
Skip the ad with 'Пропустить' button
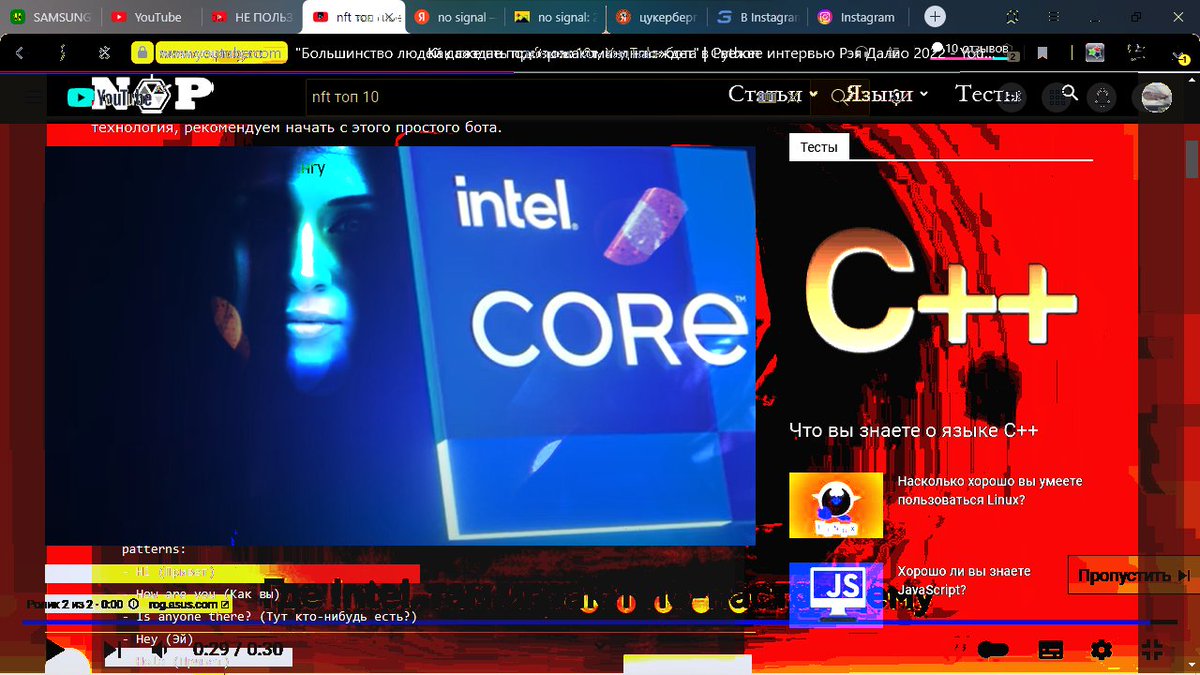[1134, 575]
